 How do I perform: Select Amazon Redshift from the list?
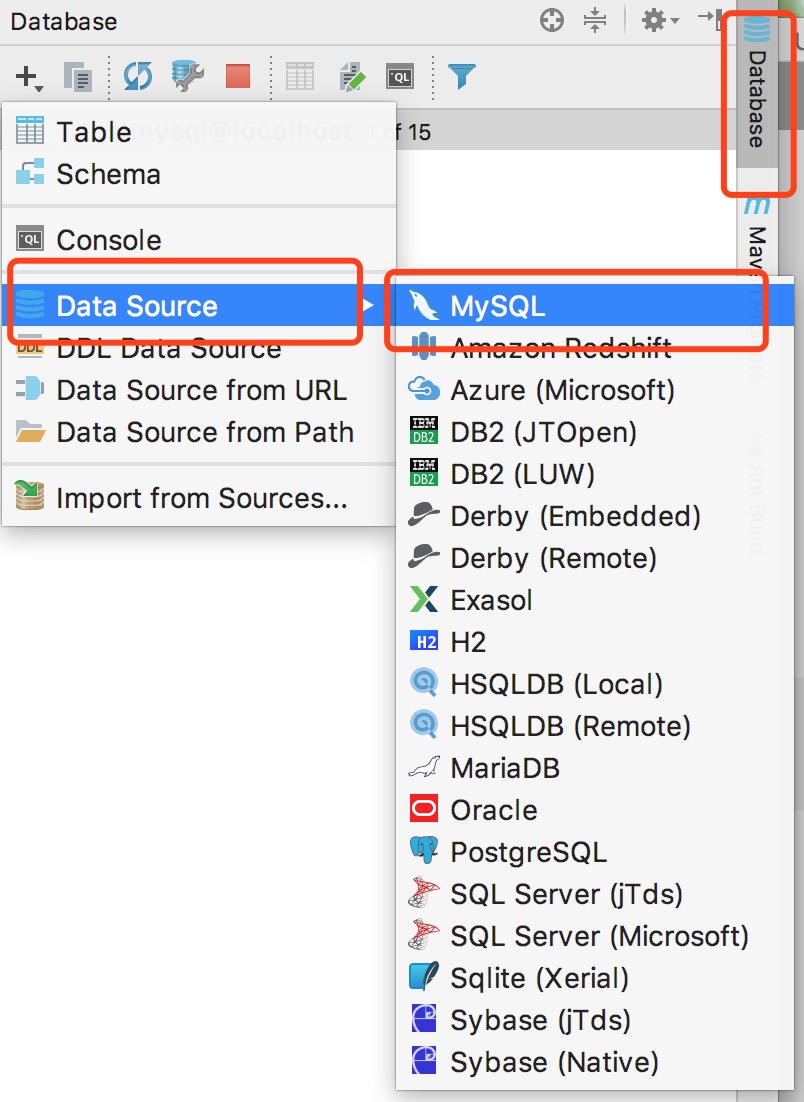[595, 348]
